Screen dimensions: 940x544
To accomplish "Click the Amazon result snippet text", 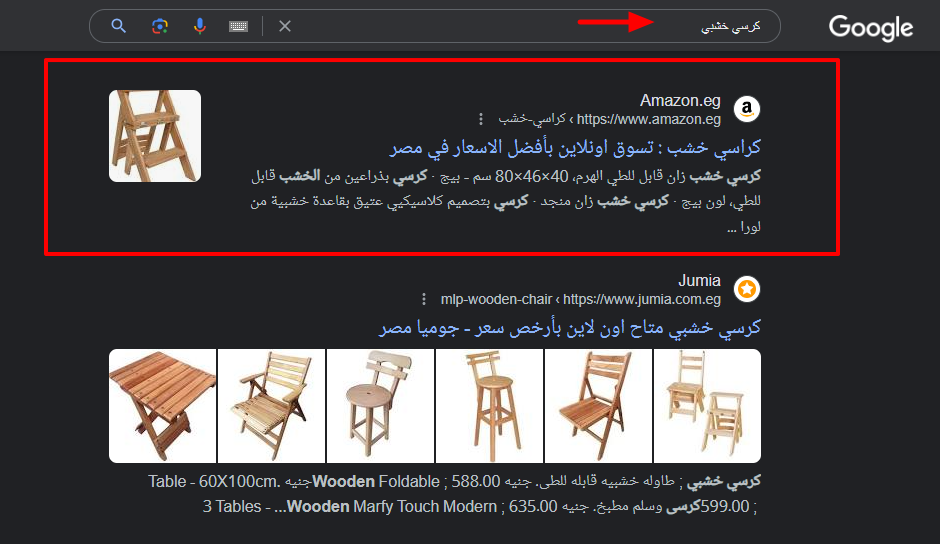I will (505, 201).
